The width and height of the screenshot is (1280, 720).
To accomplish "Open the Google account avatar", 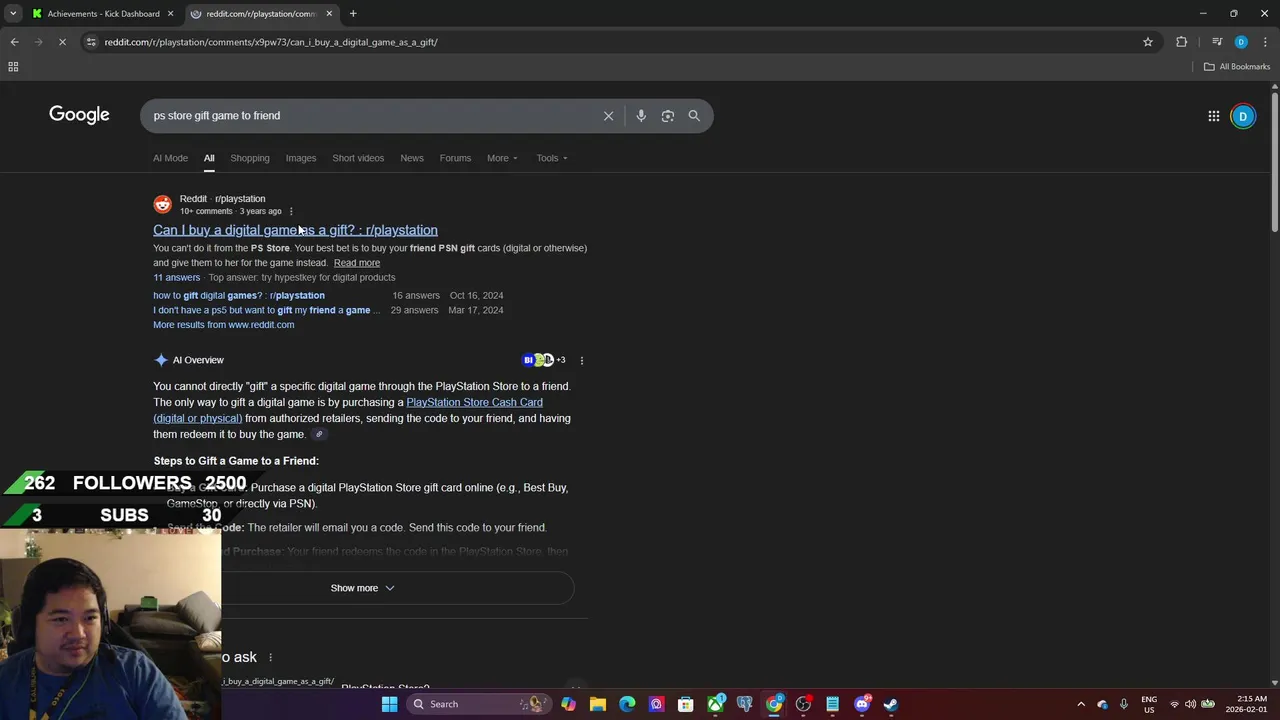I will (1243, 116).
